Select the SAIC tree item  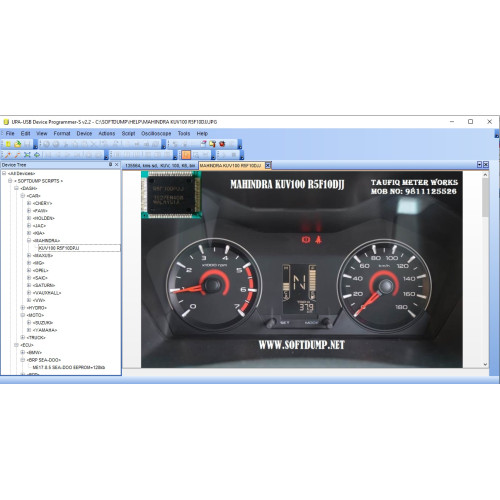40,278
